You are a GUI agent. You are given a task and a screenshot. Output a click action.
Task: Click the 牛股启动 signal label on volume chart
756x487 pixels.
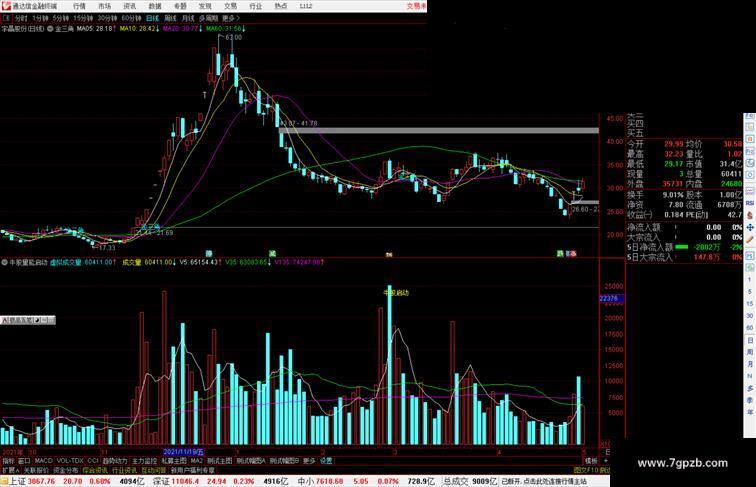pyautogui.click(x=396, y=292)
